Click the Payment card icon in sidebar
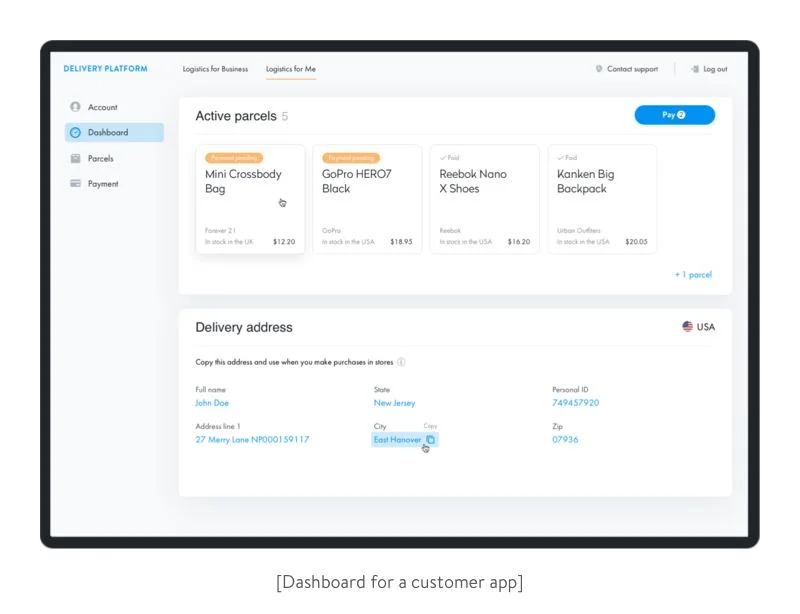 75,184
